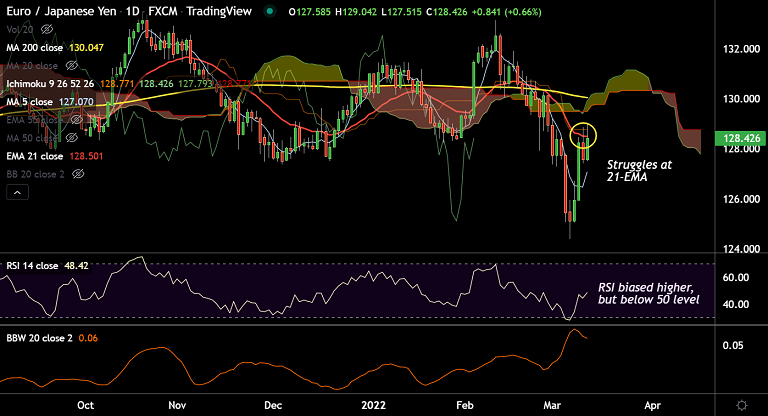Click the 'Struggles at 21-EMA' annotation text
Screen dimensions: 768x416
639,171
